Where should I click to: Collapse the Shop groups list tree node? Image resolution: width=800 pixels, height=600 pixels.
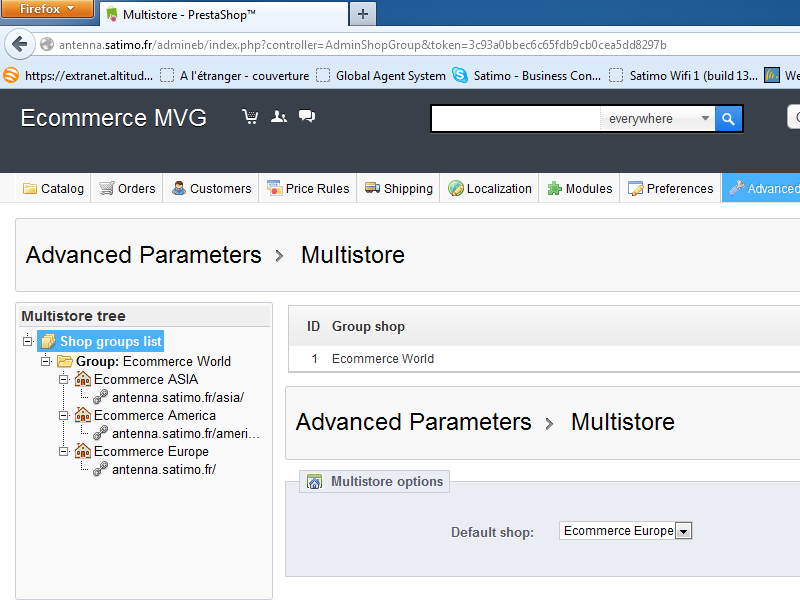(x=28, y=342)
